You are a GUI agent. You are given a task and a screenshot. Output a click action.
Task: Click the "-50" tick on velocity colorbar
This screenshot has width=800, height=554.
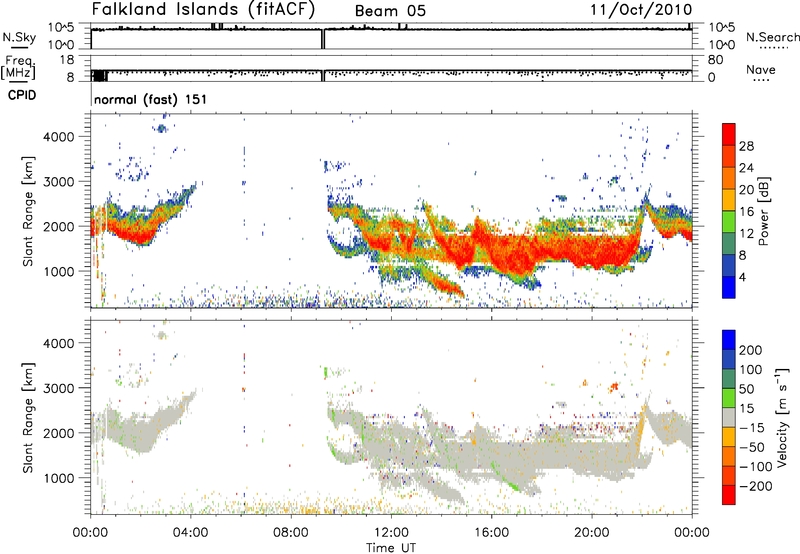coord(752,447)
